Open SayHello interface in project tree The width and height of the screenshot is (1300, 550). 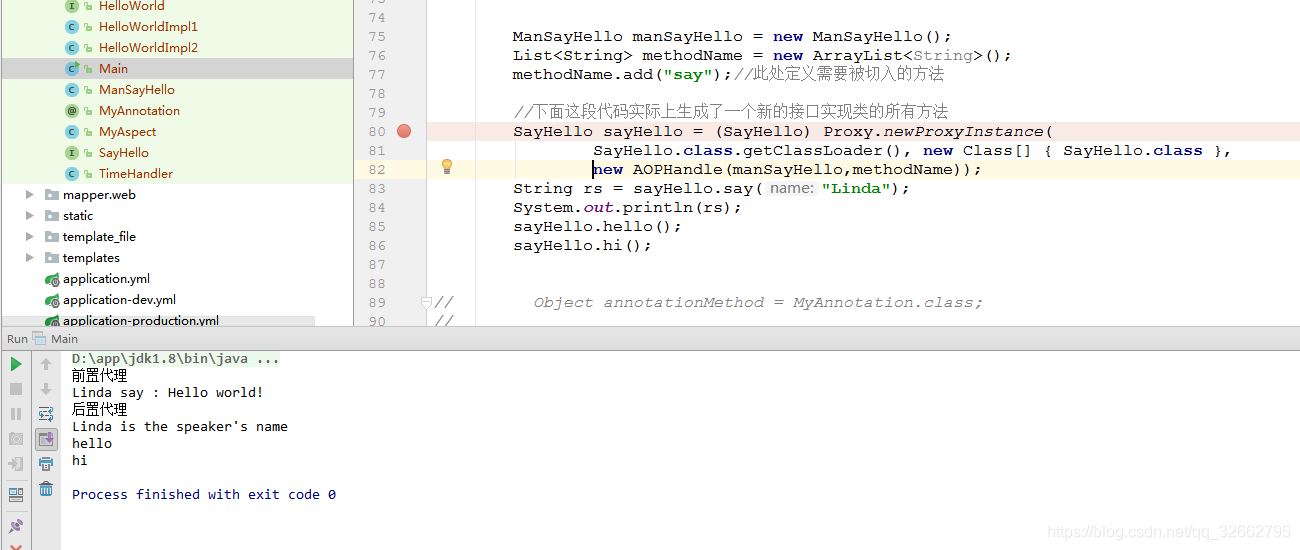pyautogui.click(x=123, y=153)
